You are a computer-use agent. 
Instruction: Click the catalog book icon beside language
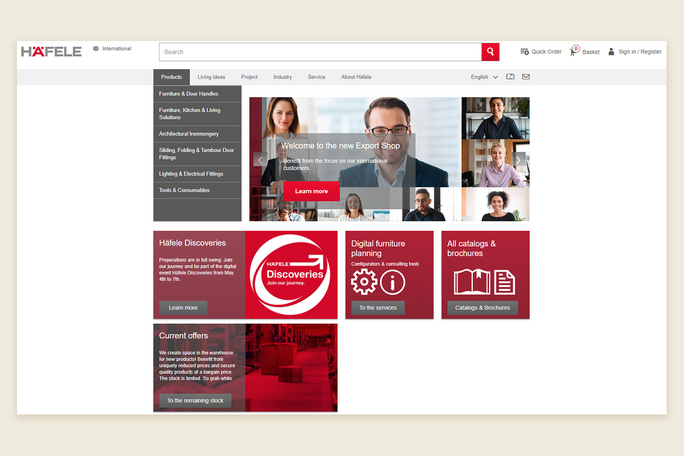click(510, 77)
